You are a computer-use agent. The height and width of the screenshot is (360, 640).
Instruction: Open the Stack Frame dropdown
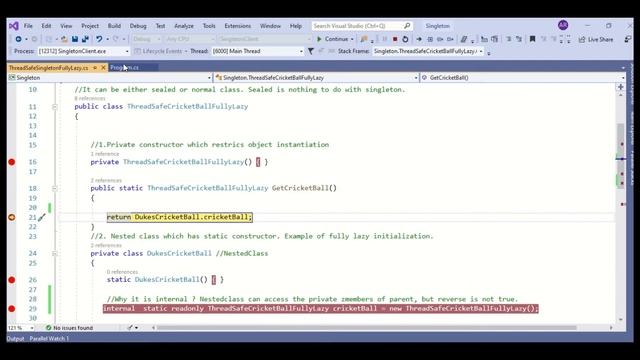(428, 51)
